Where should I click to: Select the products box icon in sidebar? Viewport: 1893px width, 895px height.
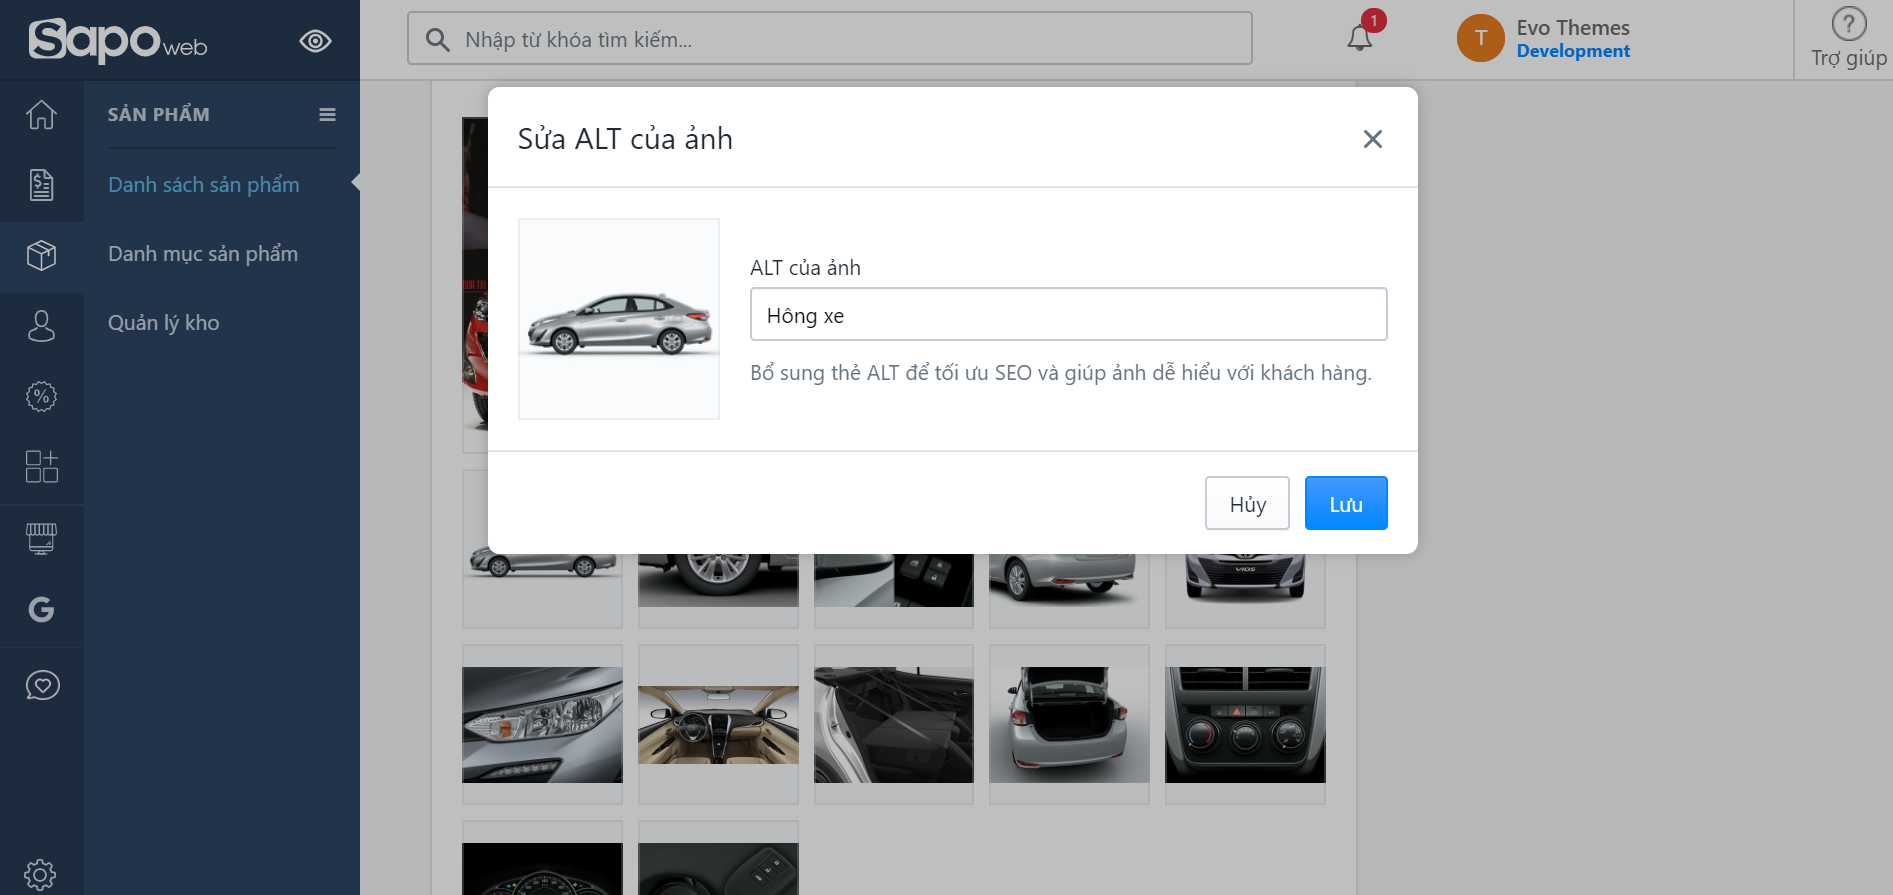[x=41, y=255]
